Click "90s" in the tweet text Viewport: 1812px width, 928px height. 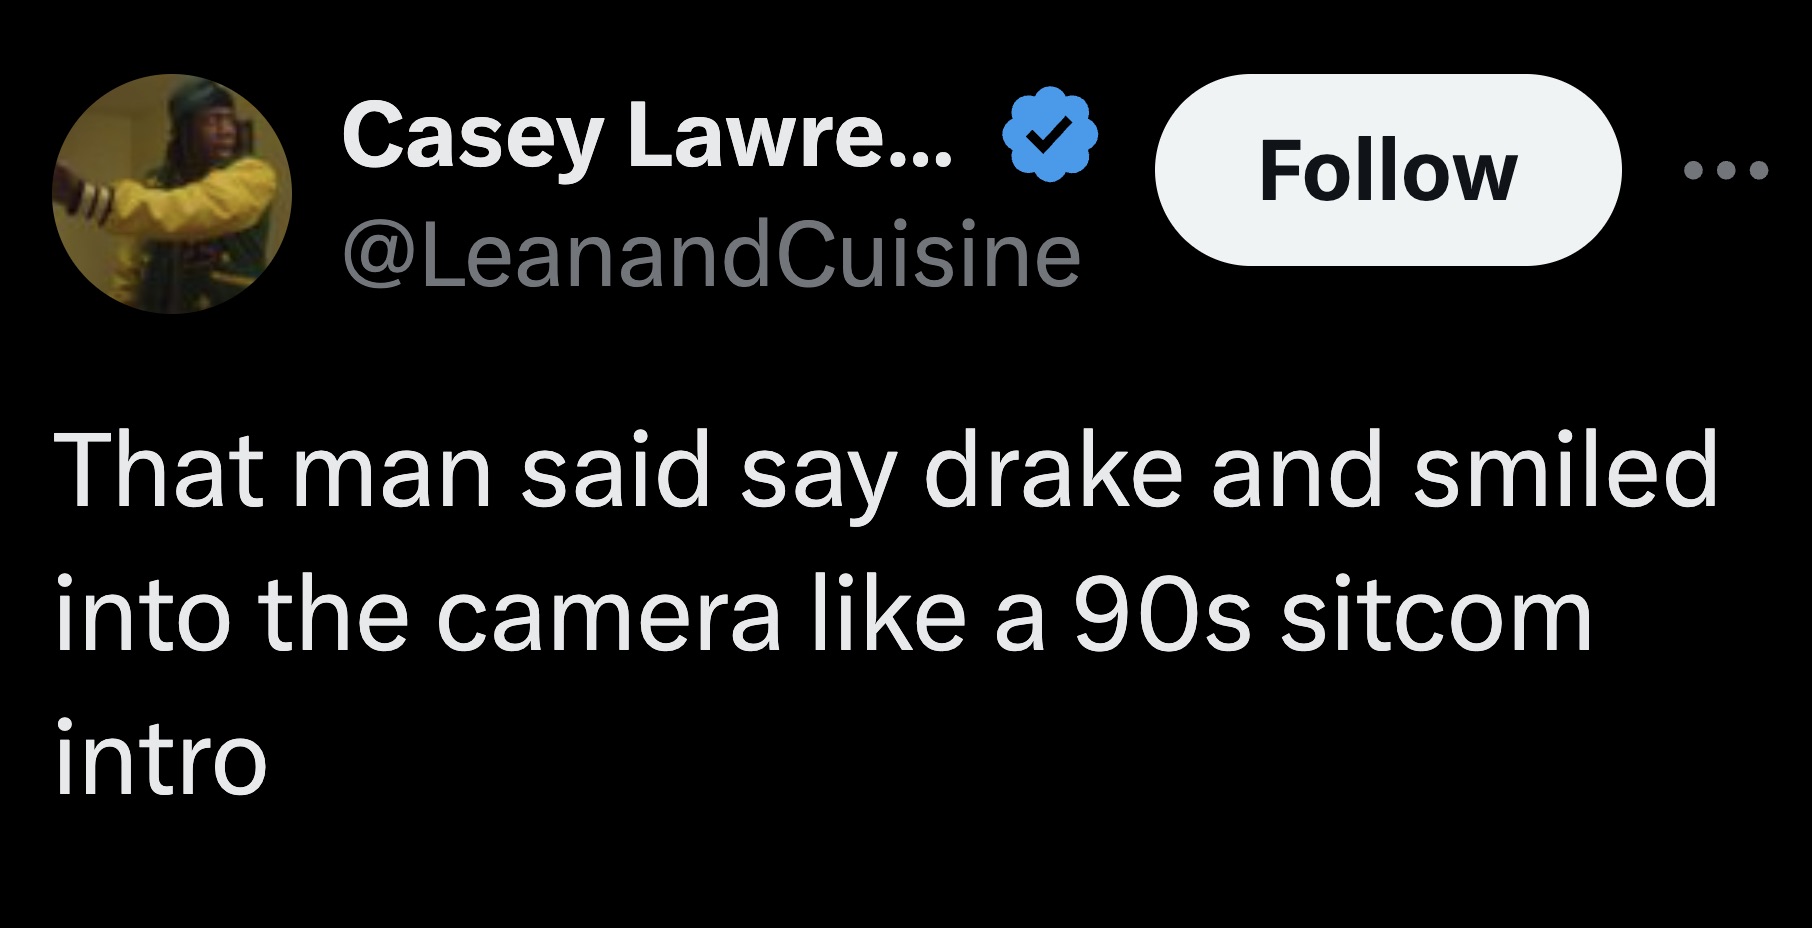pyautogui.click(x=1161, y=616)
